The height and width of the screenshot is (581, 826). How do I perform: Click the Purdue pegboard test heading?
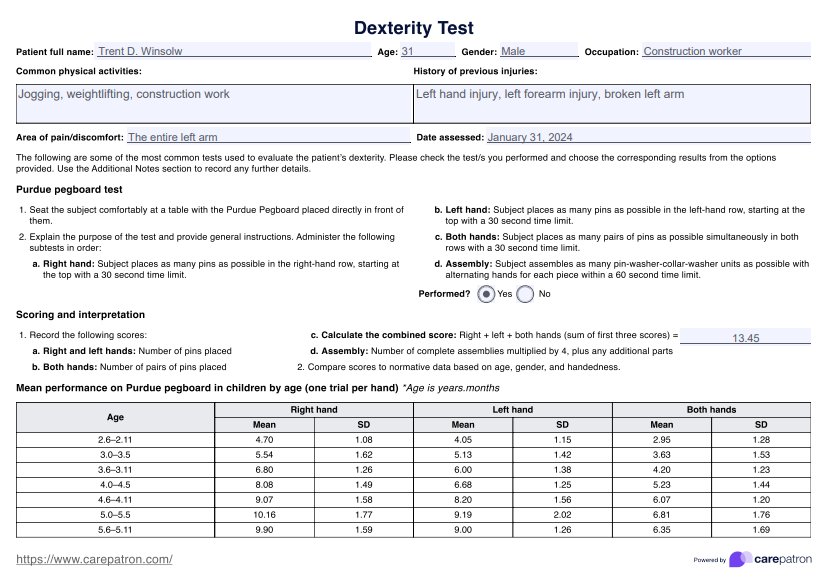70,189
